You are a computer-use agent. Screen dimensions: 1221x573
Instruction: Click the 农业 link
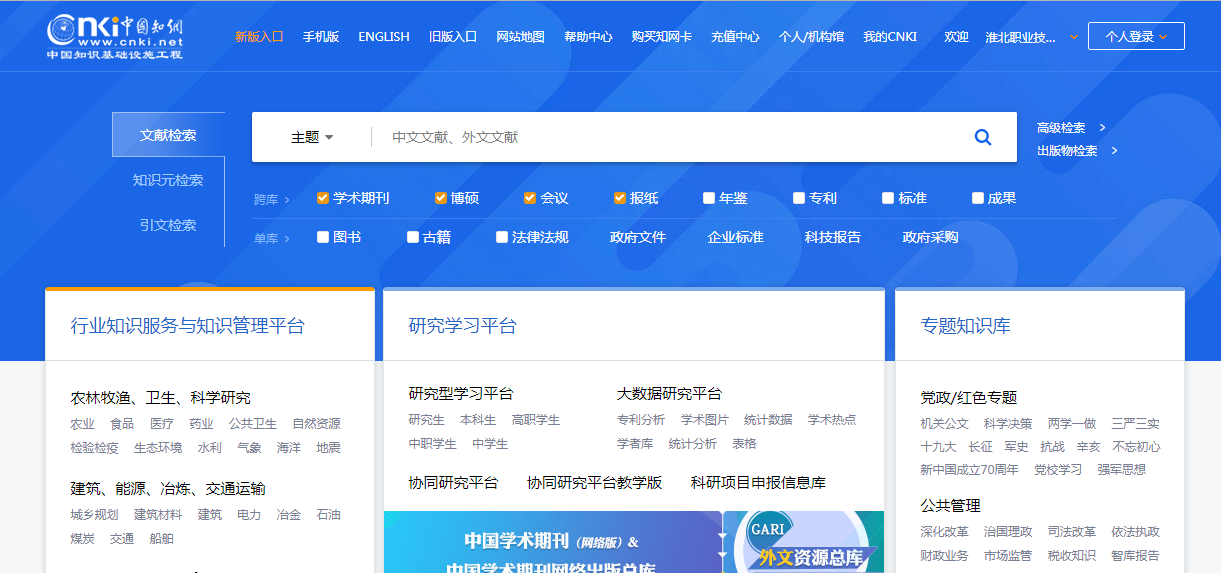[83, 424]
